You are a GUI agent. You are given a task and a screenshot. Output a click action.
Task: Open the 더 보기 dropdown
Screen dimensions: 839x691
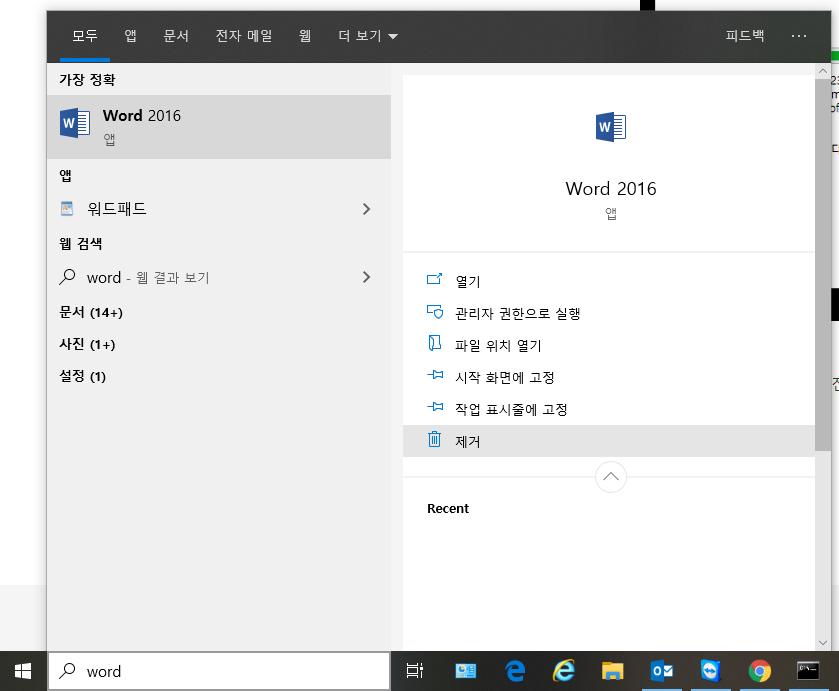click(x=368, y=36)
